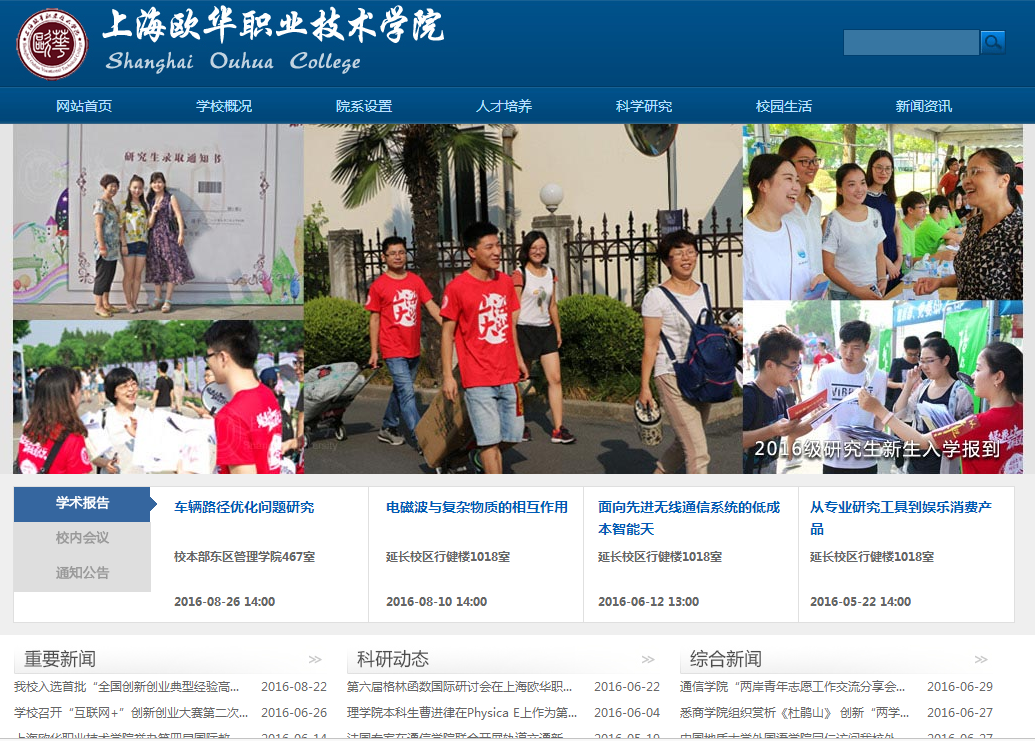This screenshot has width=1035, height=741.
Task: Expand more 重要新闻 with double-arrow icon
Action: pos(315,659)
